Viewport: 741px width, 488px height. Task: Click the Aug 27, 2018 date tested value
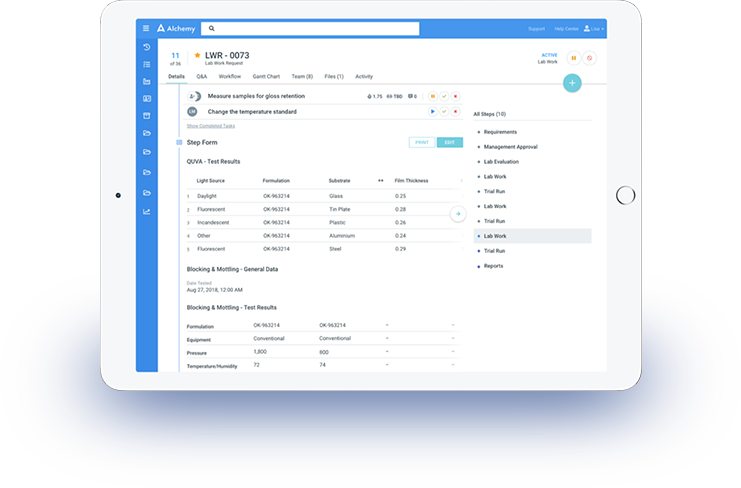[215, 290]
